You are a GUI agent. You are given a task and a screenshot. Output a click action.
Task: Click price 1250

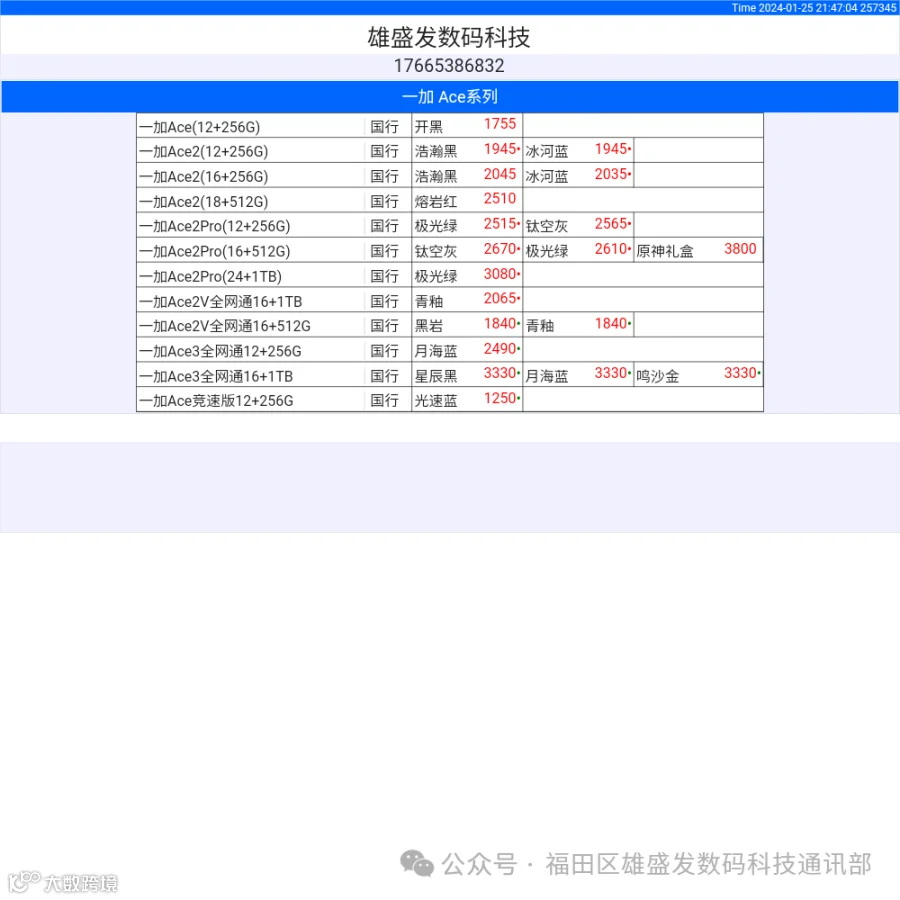tap(500, 398)
